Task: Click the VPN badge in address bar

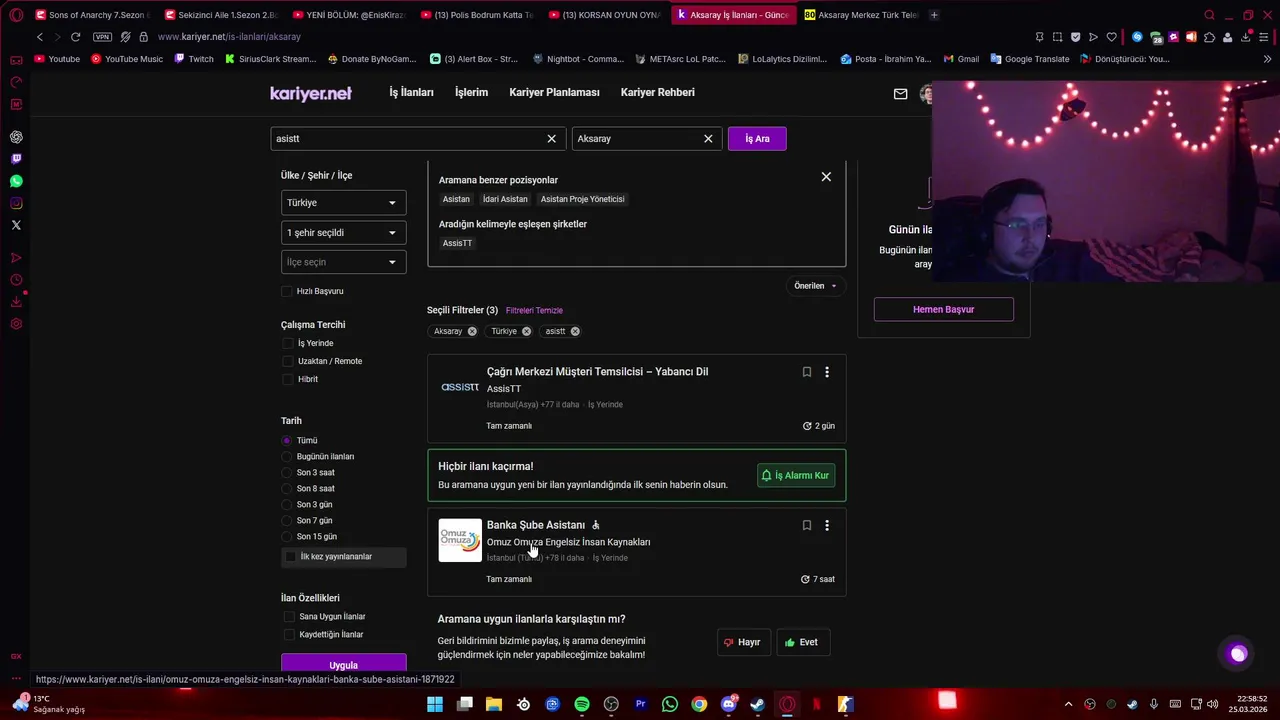Action: 102,37
